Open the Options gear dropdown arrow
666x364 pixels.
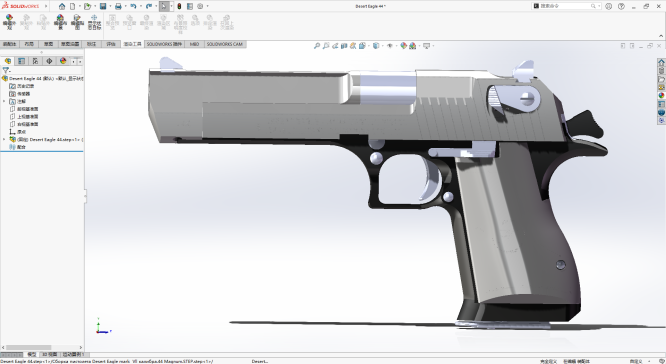pyautogui.click(x=207, y=6)
